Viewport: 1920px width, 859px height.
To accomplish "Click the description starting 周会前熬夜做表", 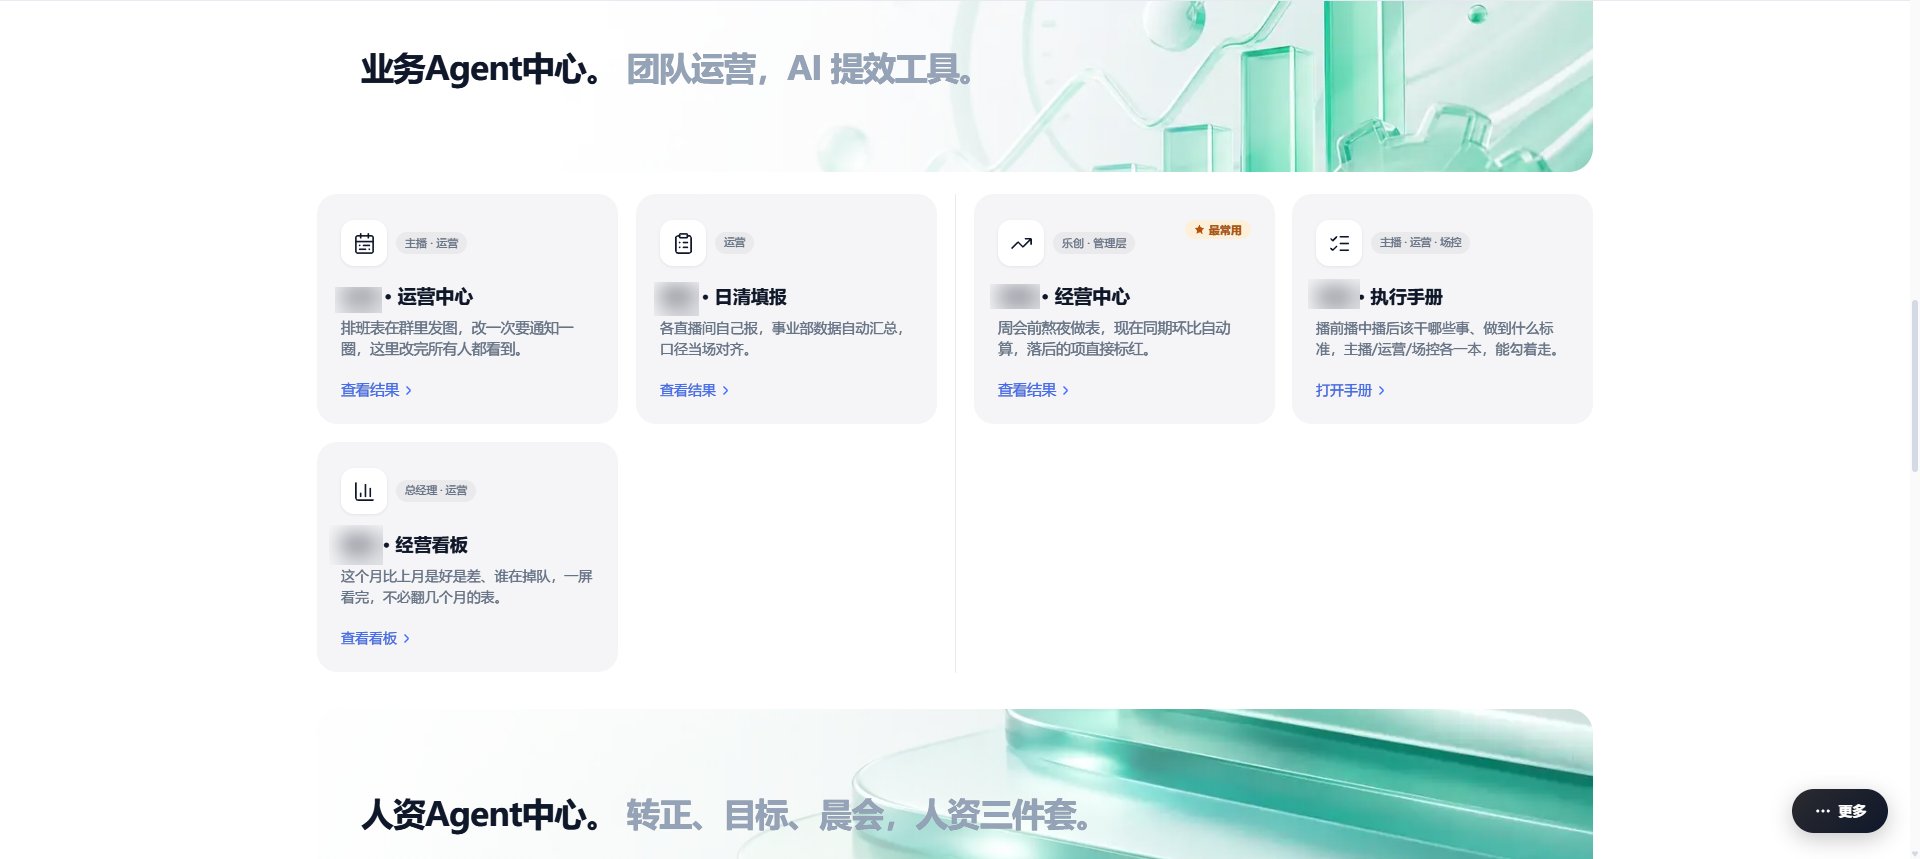I will (x=1114, y=338).
